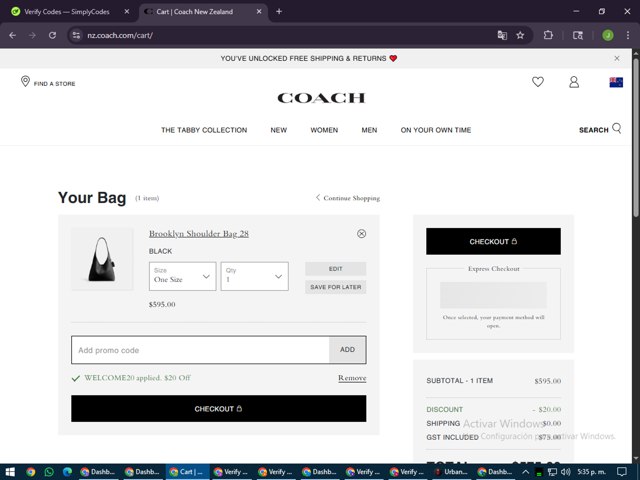Open the browser extensions puzzle icon
Viewport: 640px width, 480px height.
[x=548, y=36]
